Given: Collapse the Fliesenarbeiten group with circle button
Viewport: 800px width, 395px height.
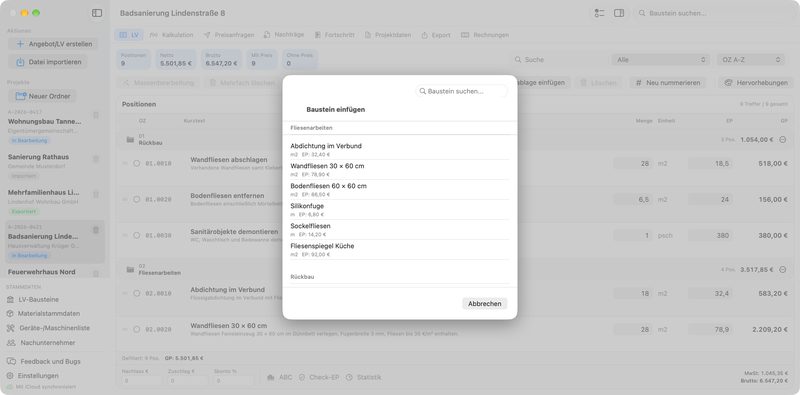Looking at the screenshot, I should pos(783,269).
